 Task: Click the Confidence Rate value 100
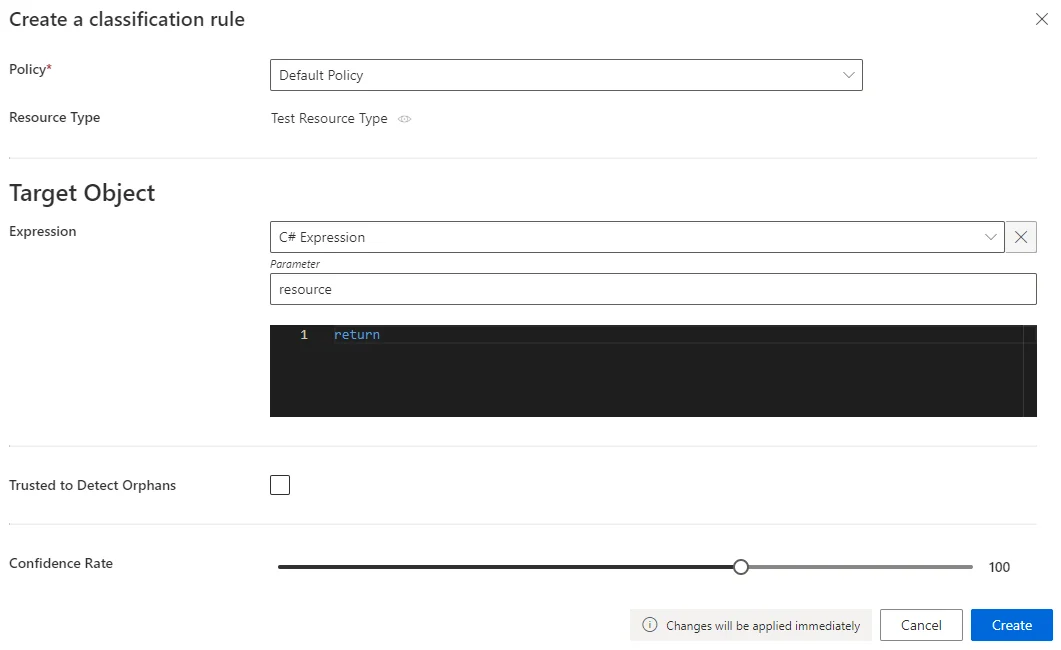click(x=999, y=567)
